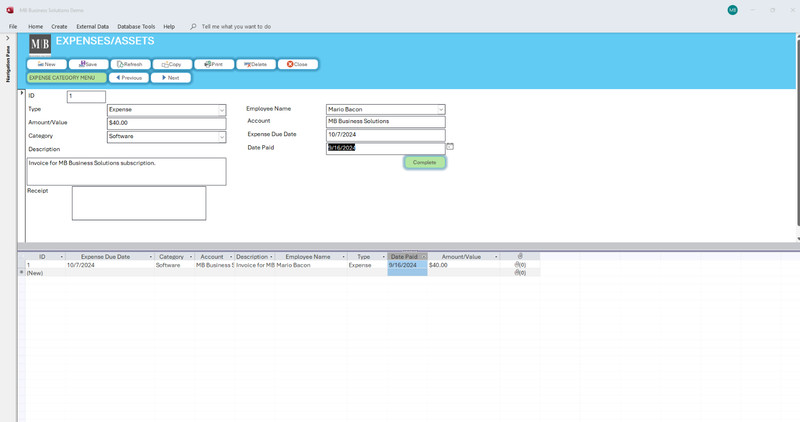Open the Expense Category Menu
Viewport: 800px width, 422px height.
point(66,78)
